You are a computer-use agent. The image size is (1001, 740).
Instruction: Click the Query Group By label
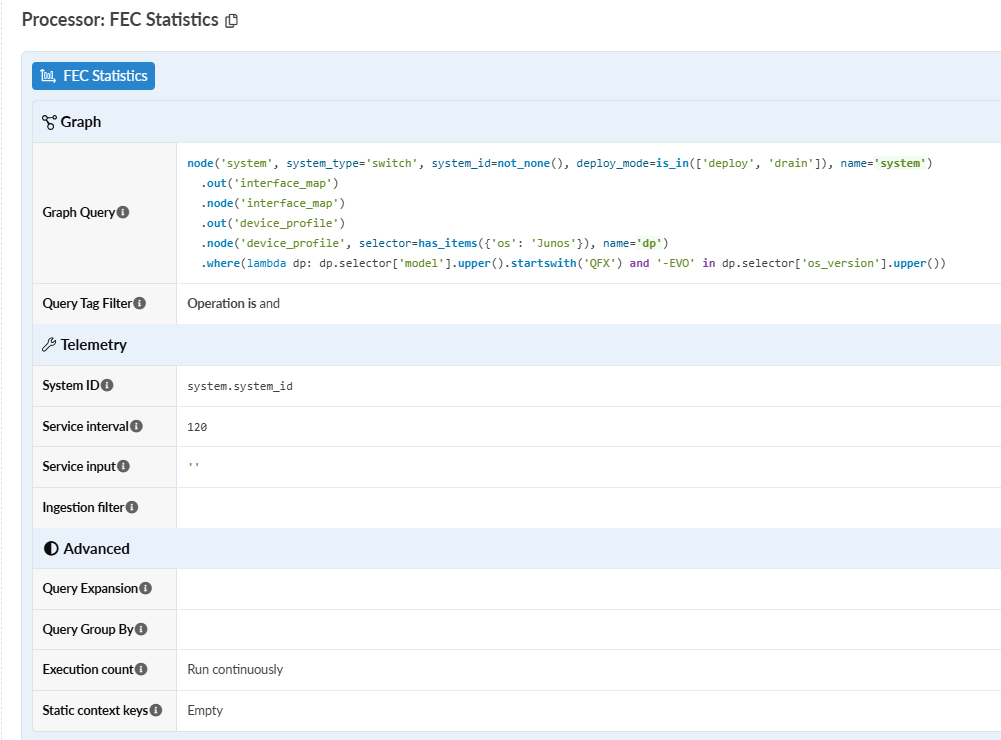point(88,629)
